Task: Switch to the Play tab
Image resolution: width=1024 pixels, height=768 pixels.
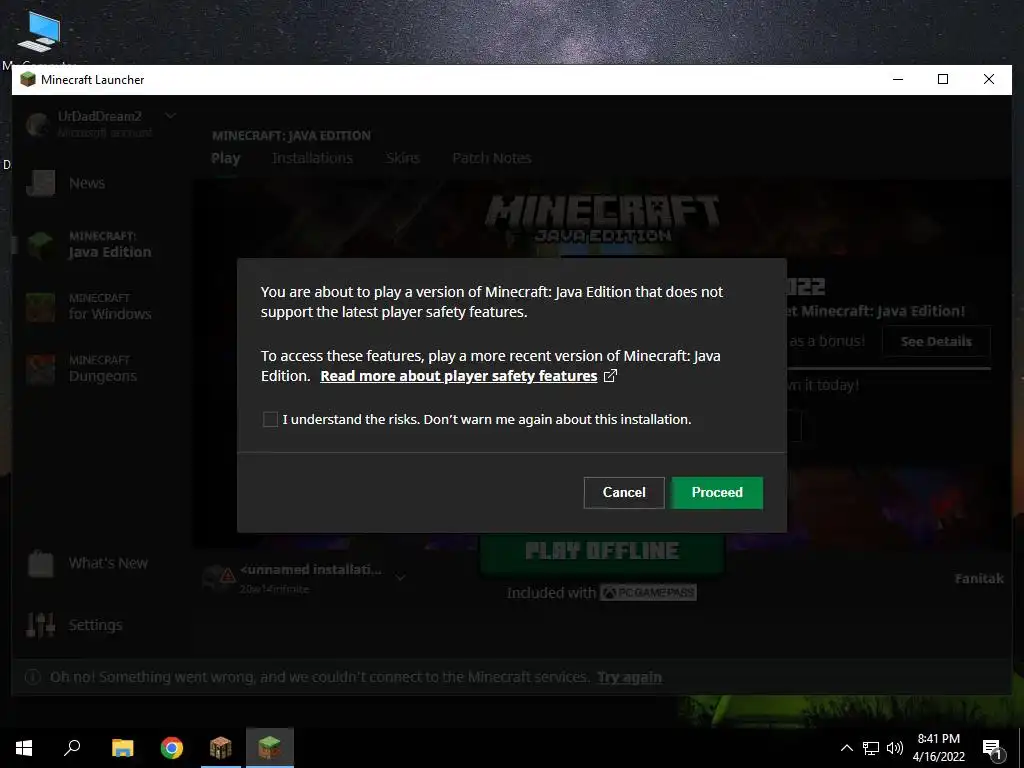Action: pyautogui.click(x=225, y=158)
